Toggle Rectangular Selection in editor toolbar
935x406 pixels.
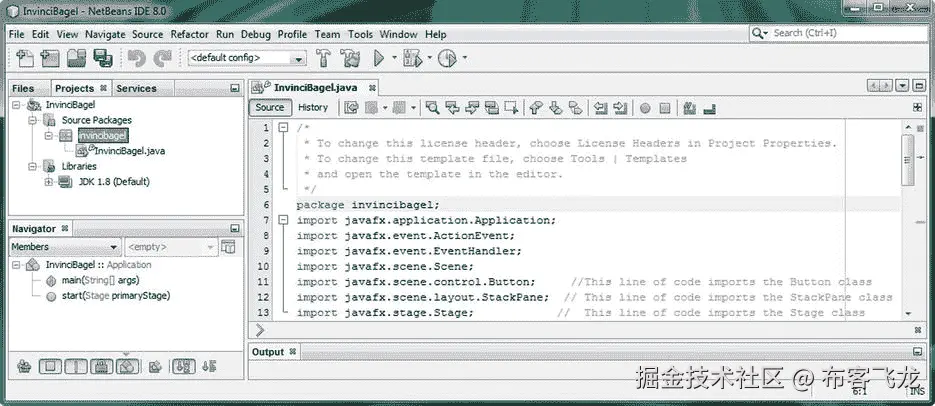pyautogui.click(x=511, y=108)
